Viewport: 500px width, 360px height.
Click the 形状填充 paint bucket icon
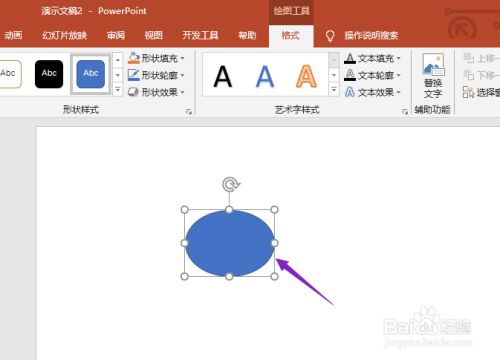pyautogui.click(x=134, y=58)
